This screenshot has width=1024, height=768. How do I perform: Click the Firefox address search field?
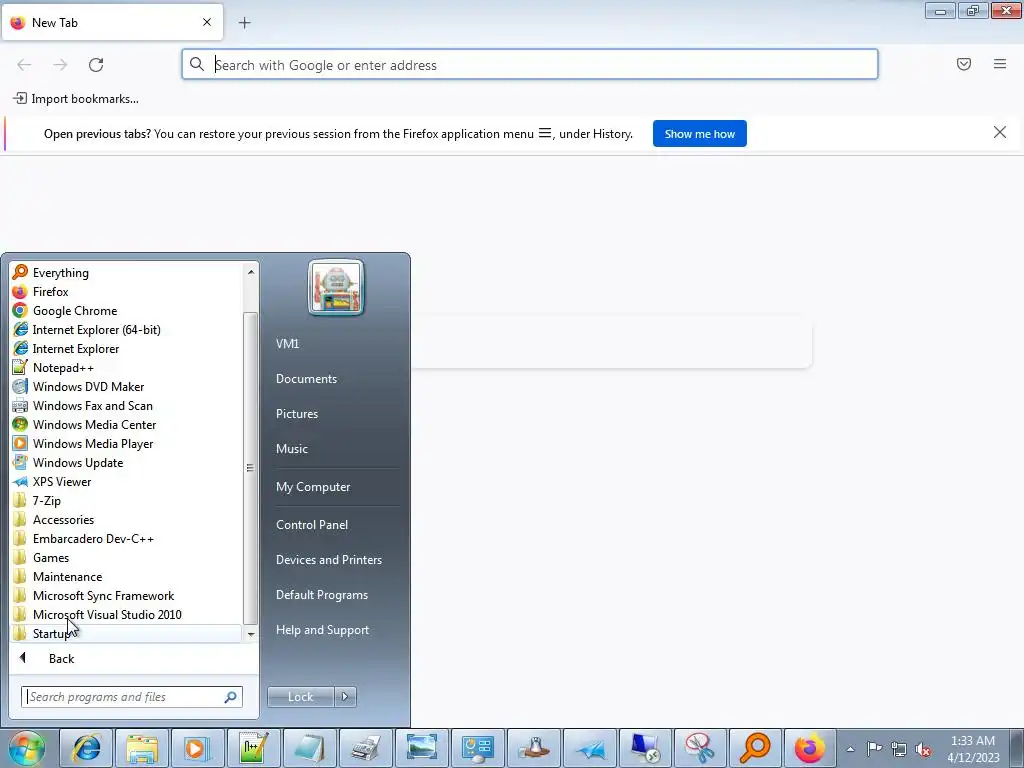click(x=530, y=65)
